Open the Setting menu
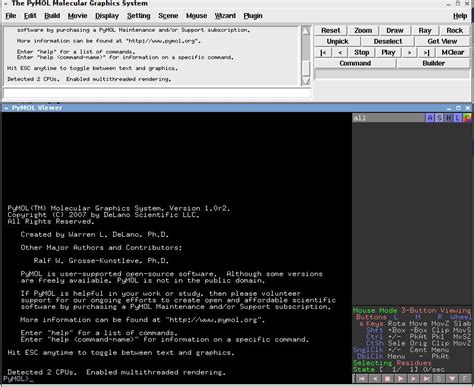 click(138, 16)
